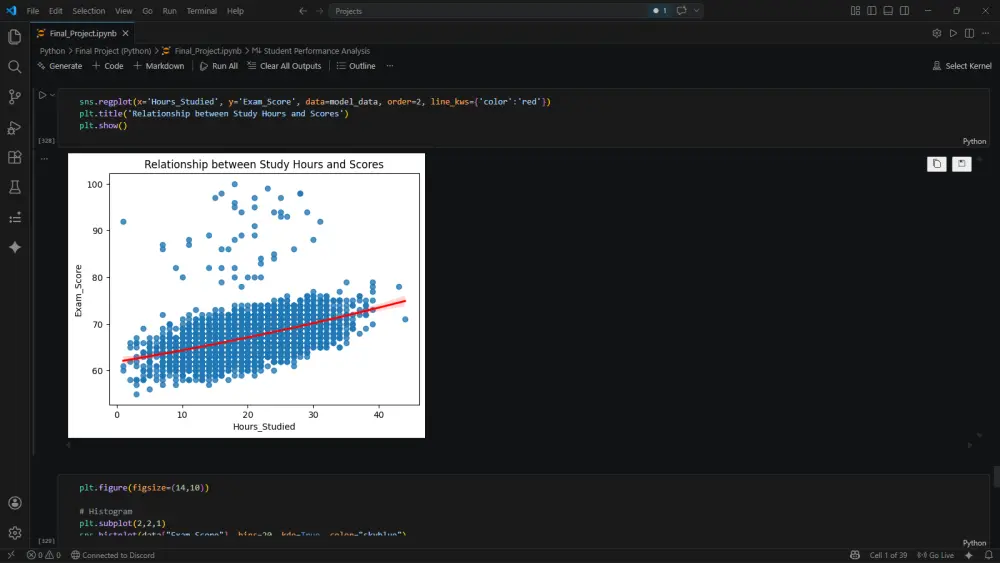
Task: Open the Manage gear at bottom left
Action: coord(15,533)
